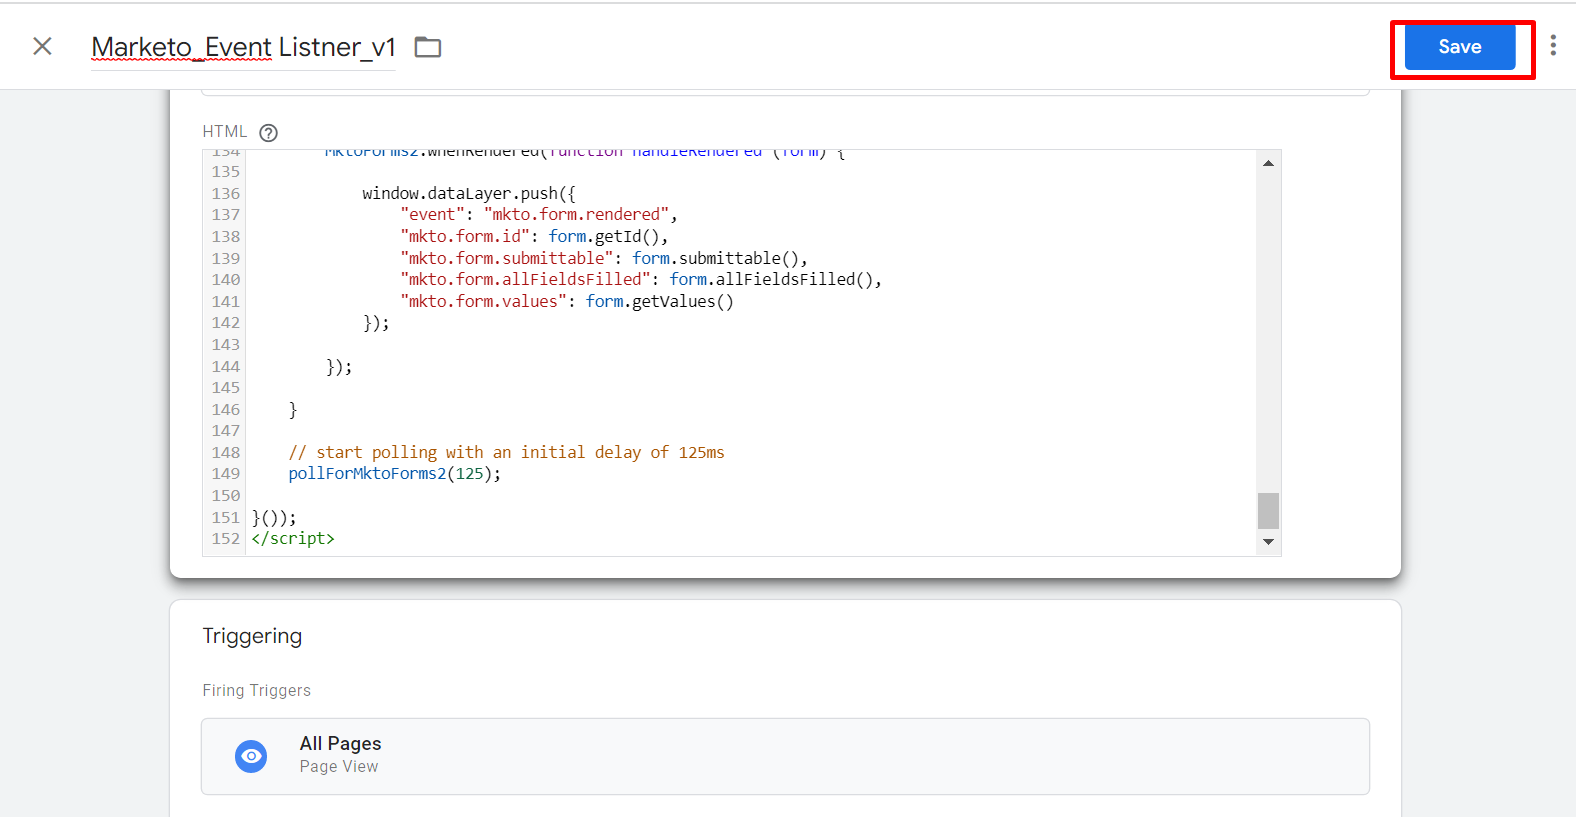The width and height of the screenshot is (1576, 817).
Task: Click the "mkto.form.rendered" event line
Action: click(538, 214)
